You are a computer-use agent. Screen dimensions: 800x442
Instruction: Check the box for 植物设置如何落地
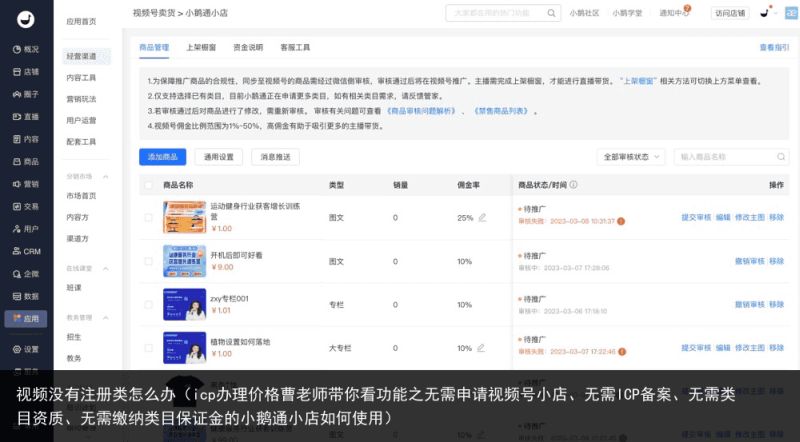tap(148, 348)
